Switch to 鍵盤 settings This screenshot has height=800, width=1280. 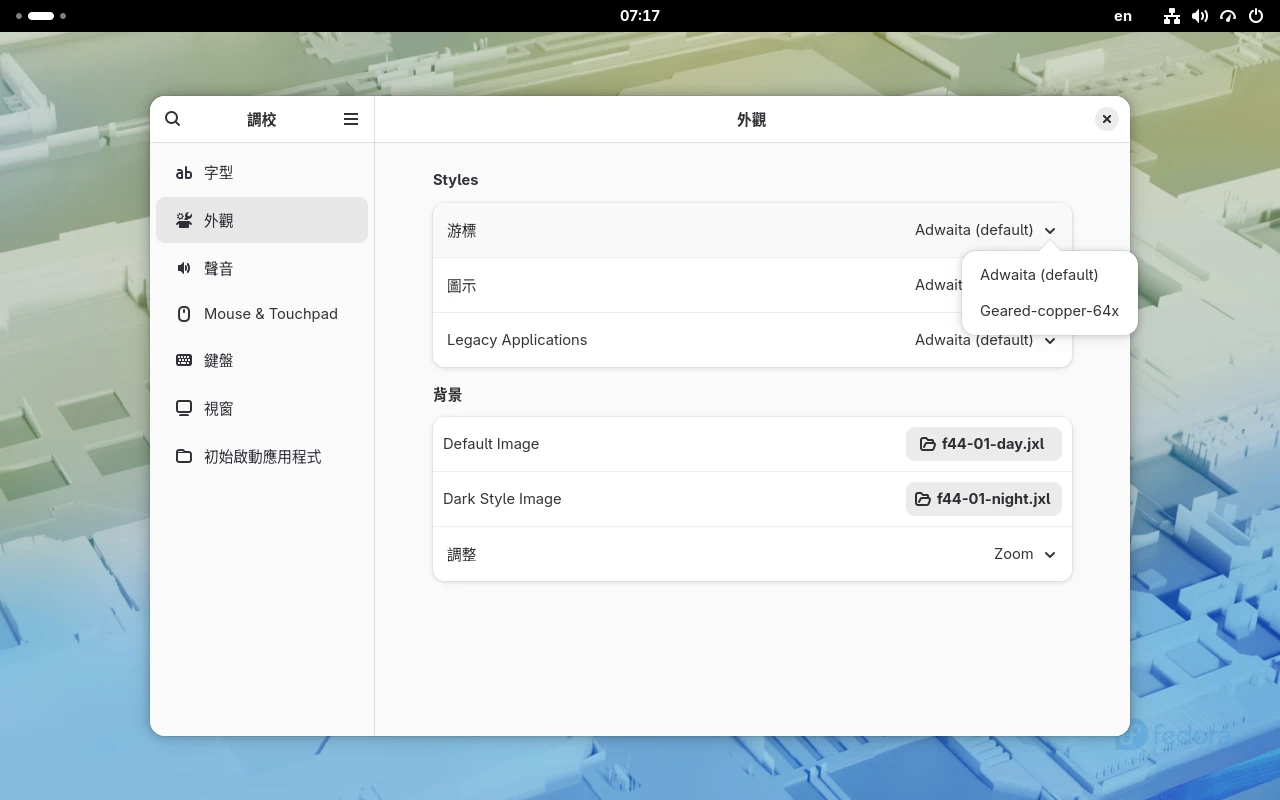(x=262, y=360)
